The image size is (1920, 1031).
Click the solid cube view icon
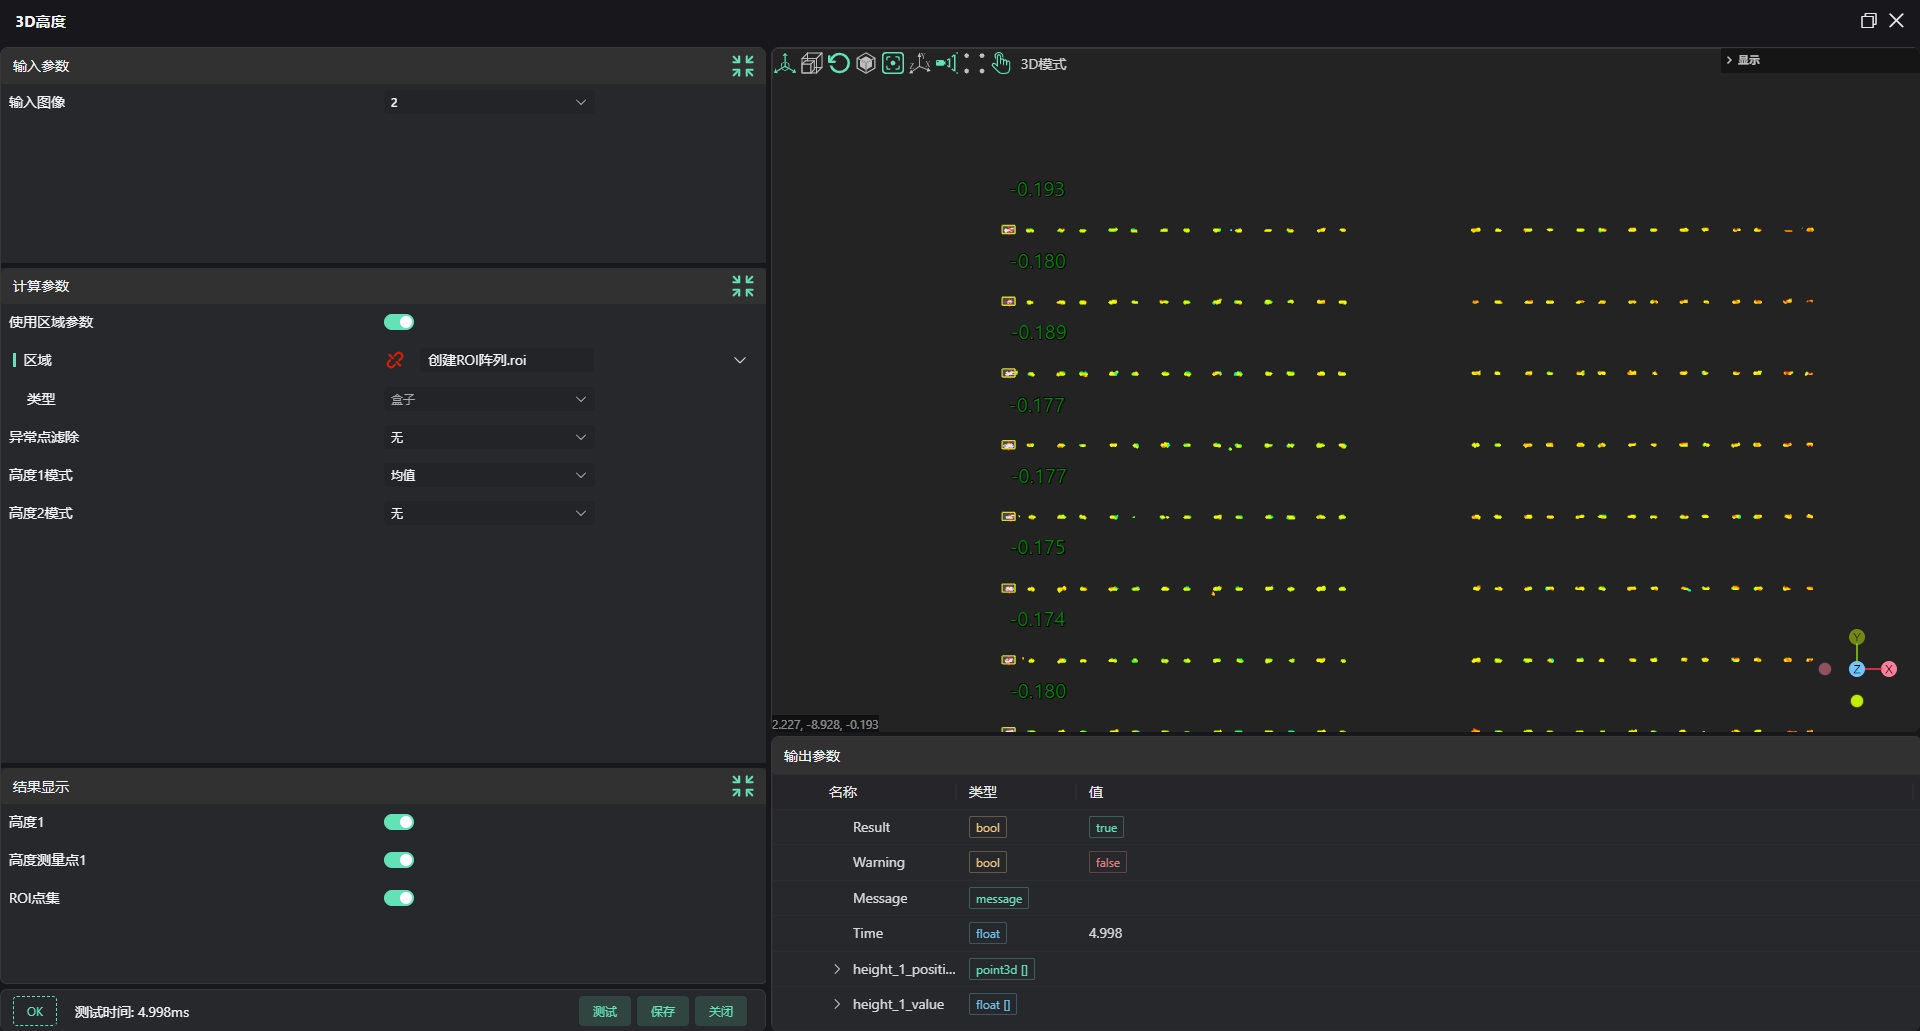[x=866, y=64]
